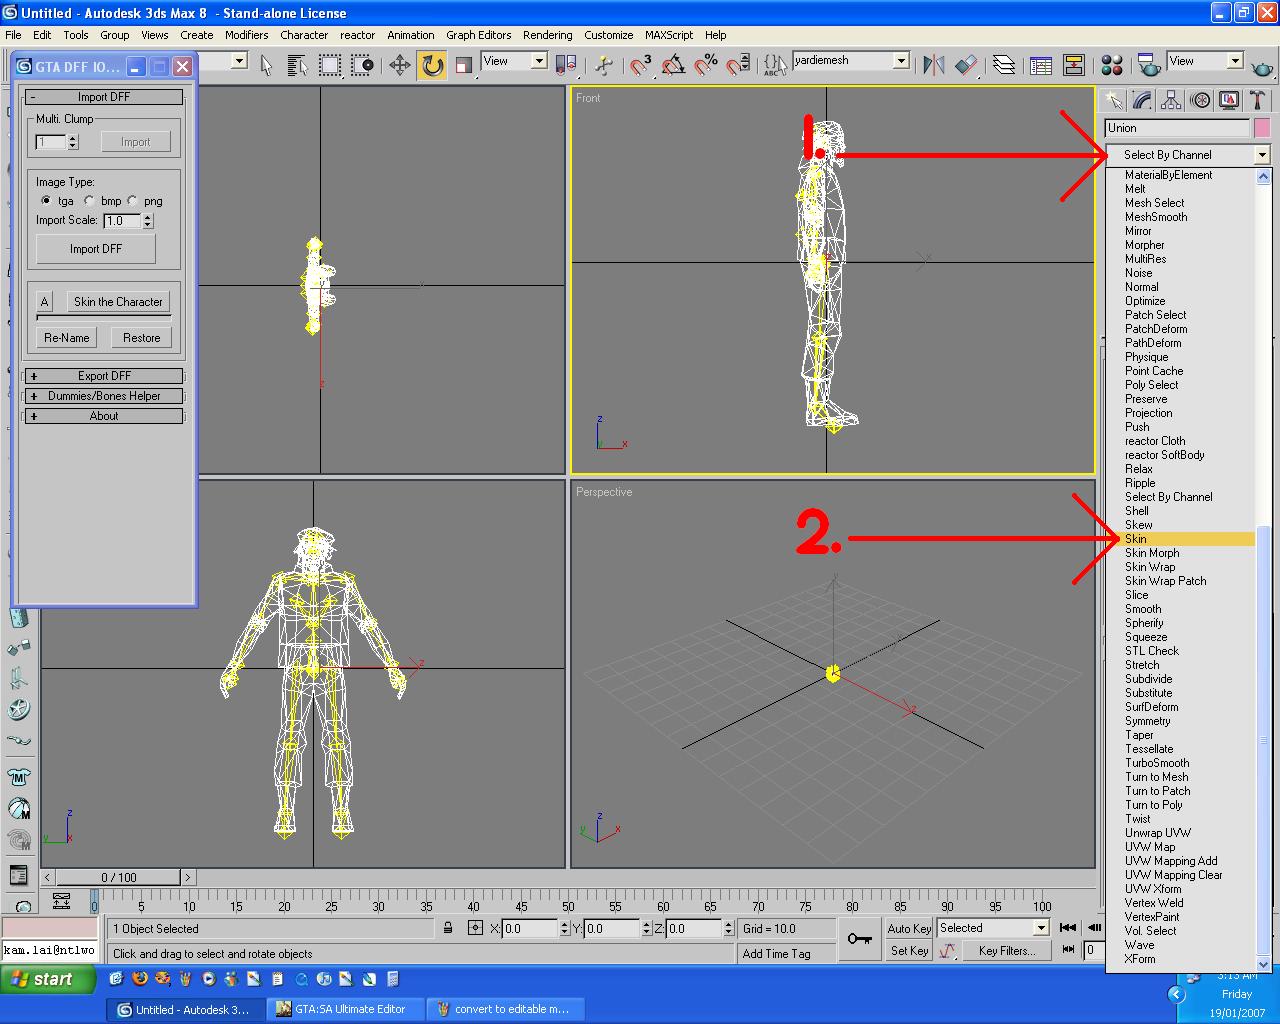Open the Layer Manager icon
The width and height of the screenshot is (1280, 1024).
[x=1004, y=66]
